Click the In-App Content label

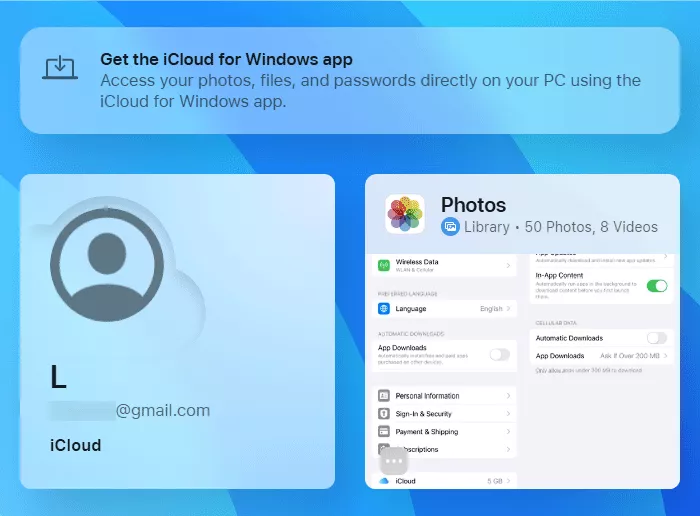click(559, 275)
